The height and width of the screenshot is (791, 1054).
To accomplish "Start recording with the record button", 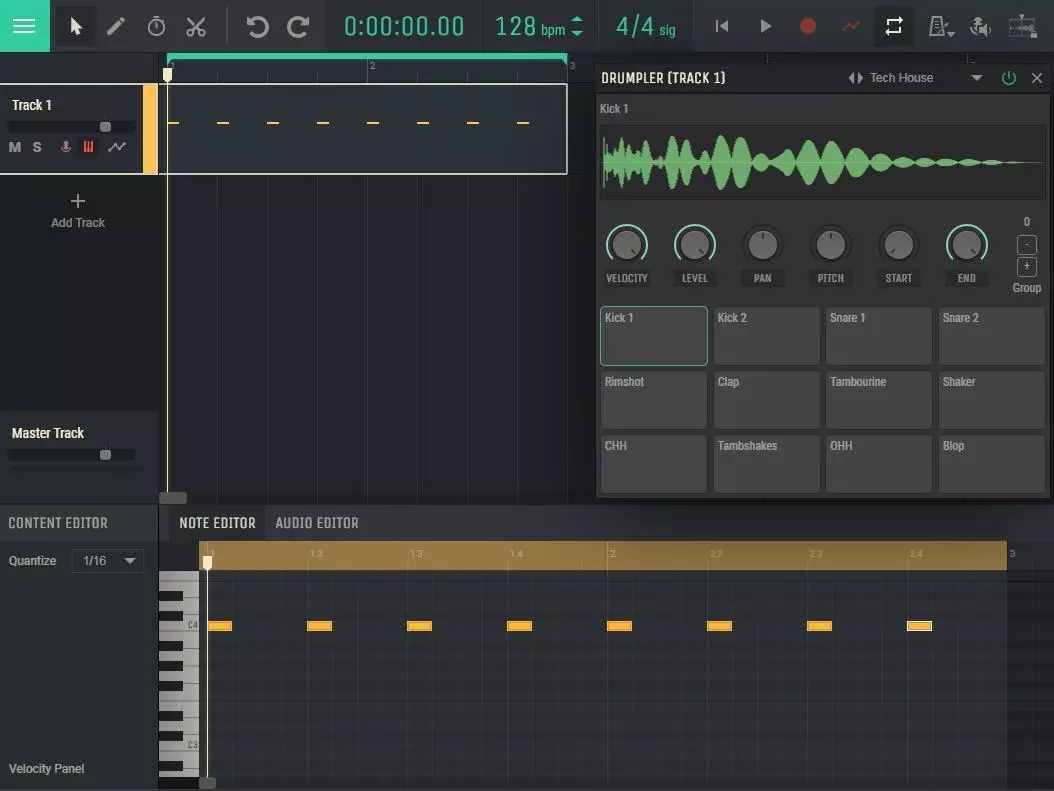I will tap(807, 26).
